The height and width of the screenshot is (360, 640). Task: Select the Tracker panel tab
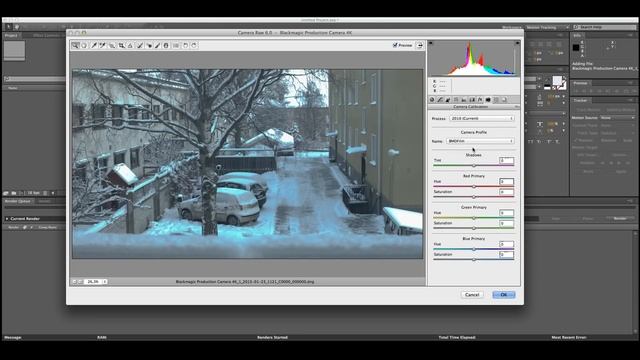click(580, 100)
